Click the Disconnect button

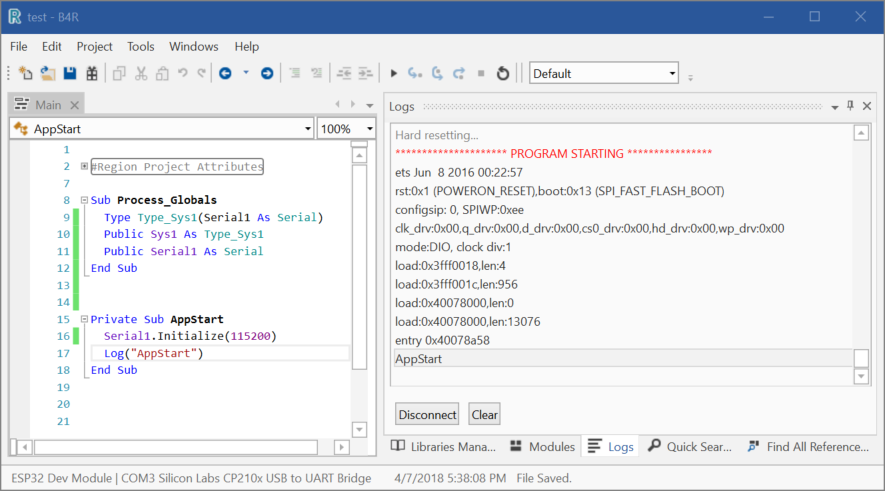[427, 414]
